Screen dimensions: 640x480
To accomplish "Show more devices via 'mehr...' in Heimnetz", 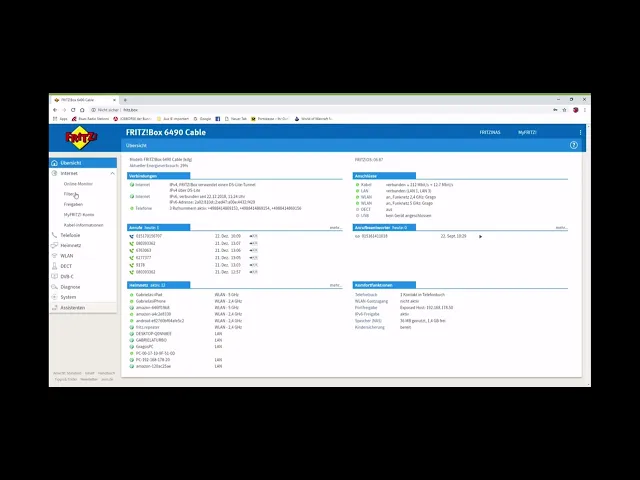I will (336, 285).
